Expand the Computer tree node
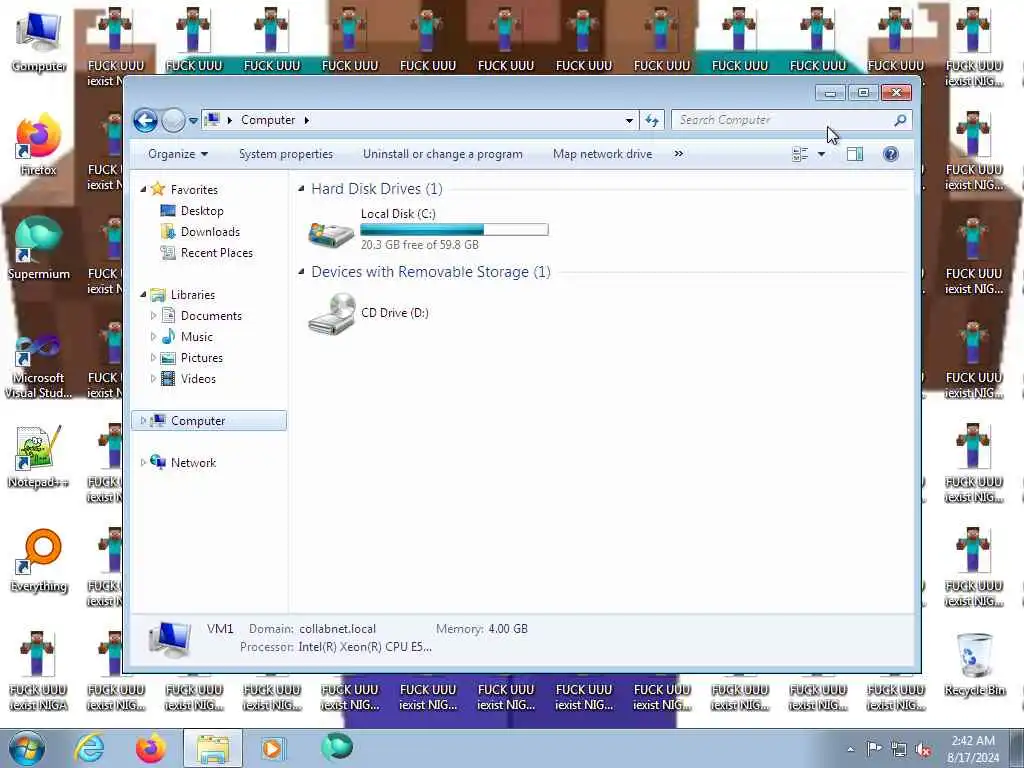1024x768 pixels. point(143,421)
